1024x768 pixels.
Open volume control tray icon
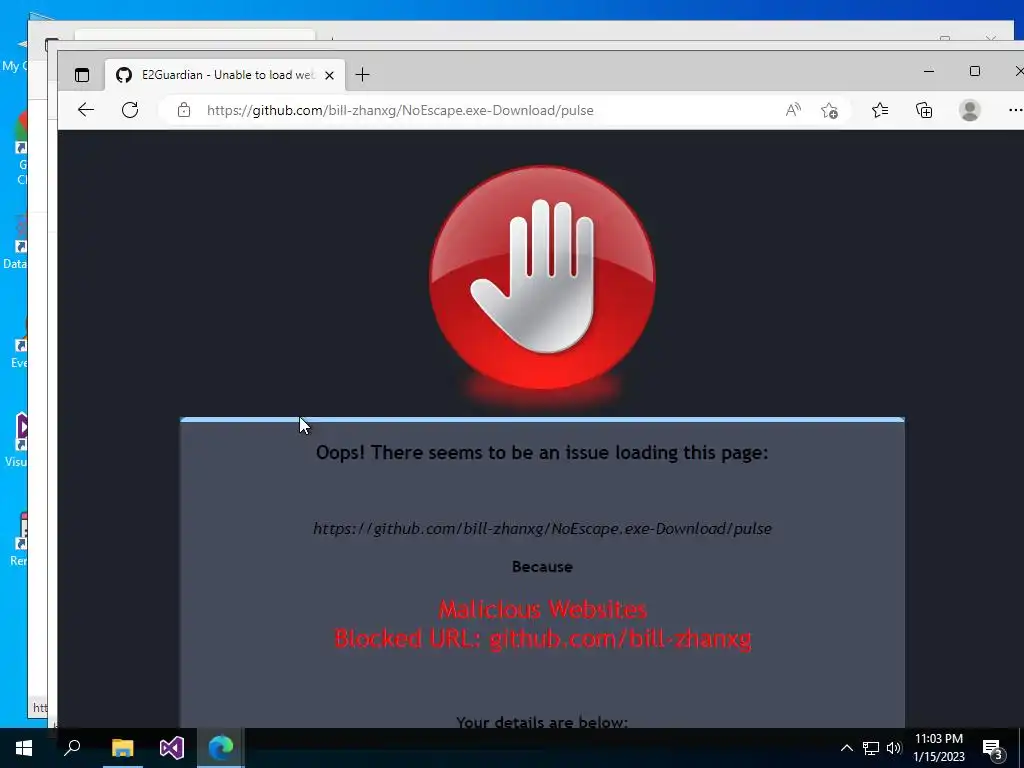(894, 748)
